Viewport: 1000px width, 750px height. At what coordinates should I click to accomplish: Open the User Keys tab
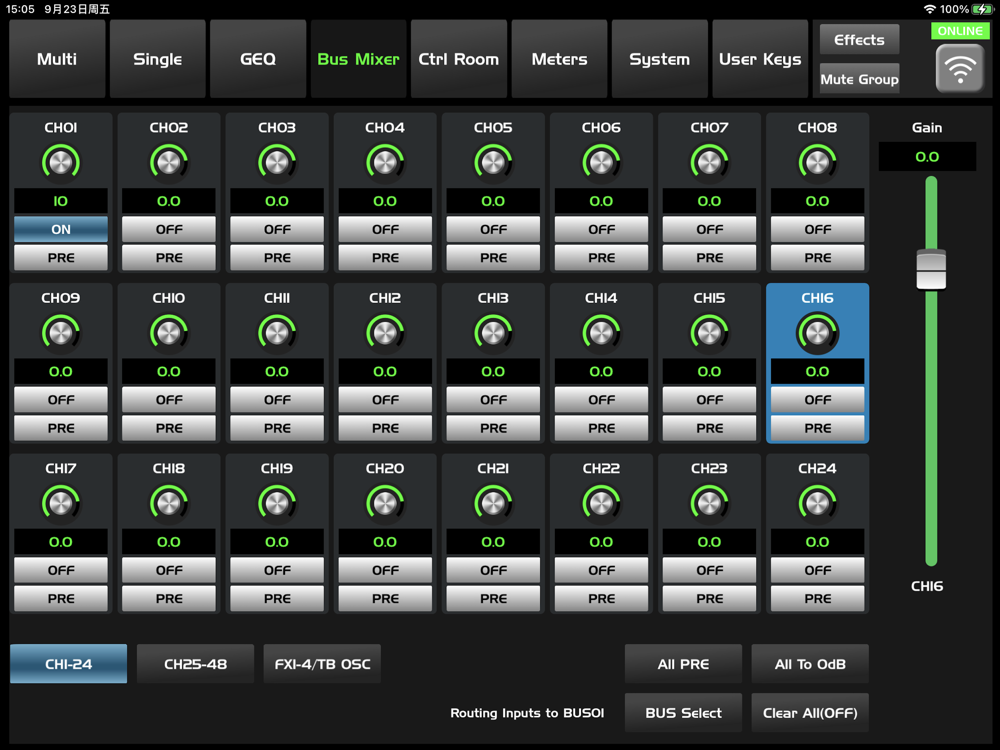pyautogui.click(x=760, y=59)
